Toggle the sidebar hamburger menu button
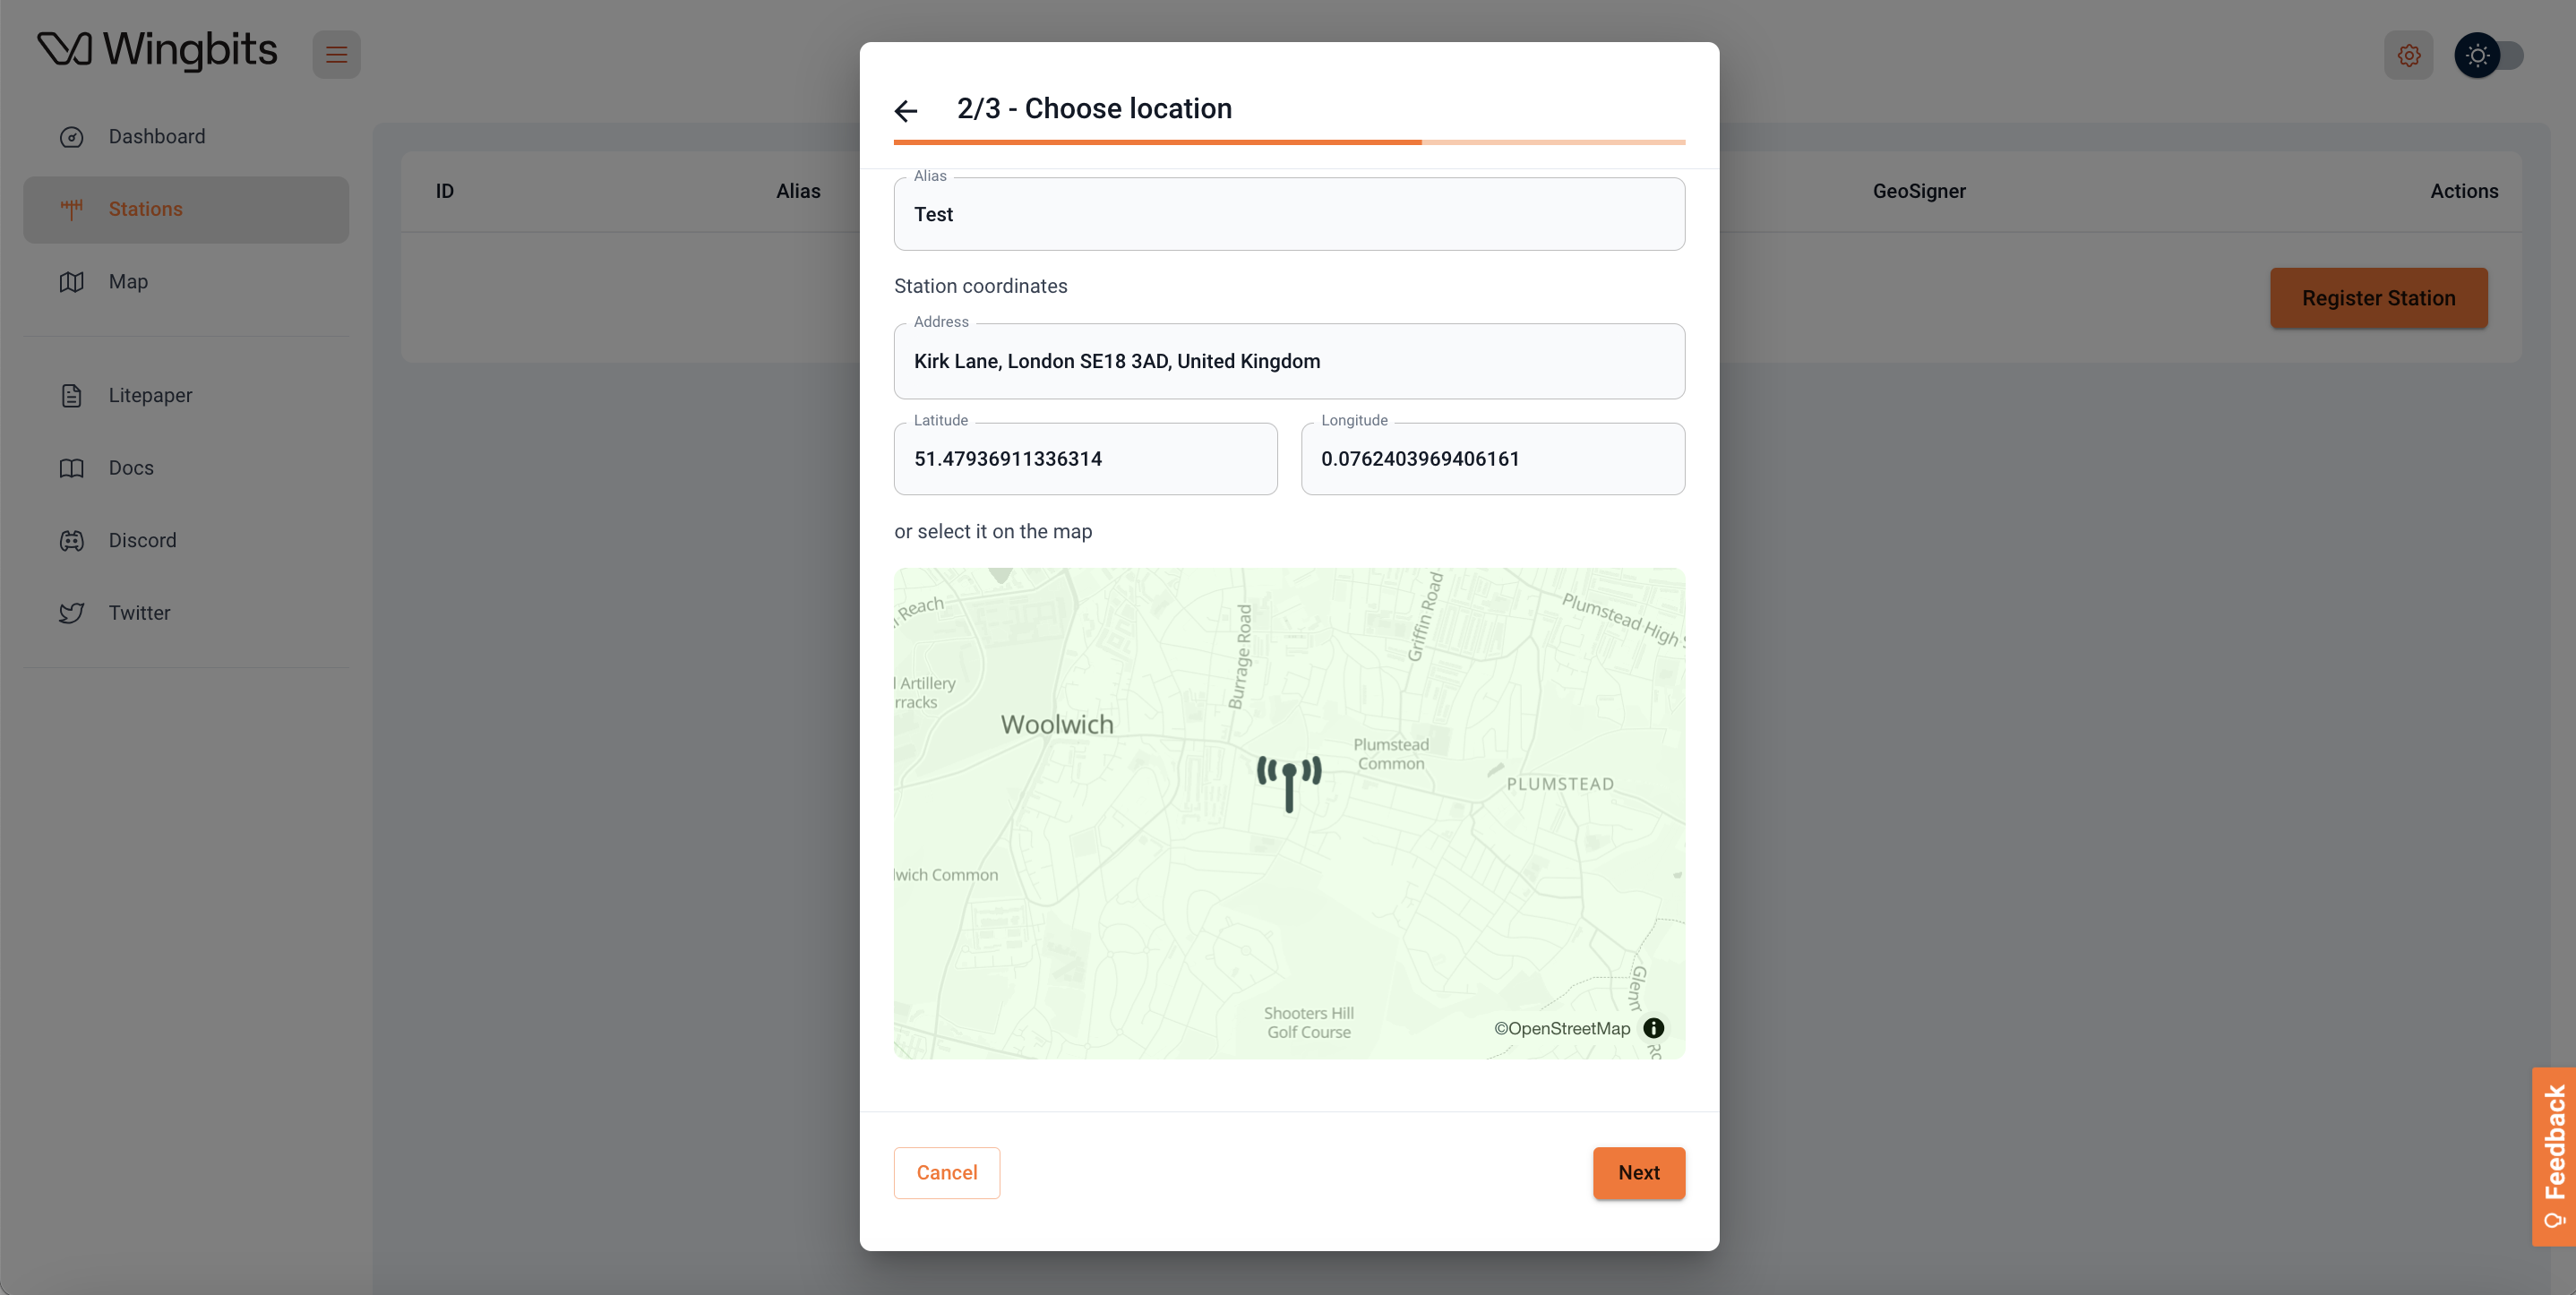Image resolution: width=2576 pixels, height=1295 pixels. point(336,55)
